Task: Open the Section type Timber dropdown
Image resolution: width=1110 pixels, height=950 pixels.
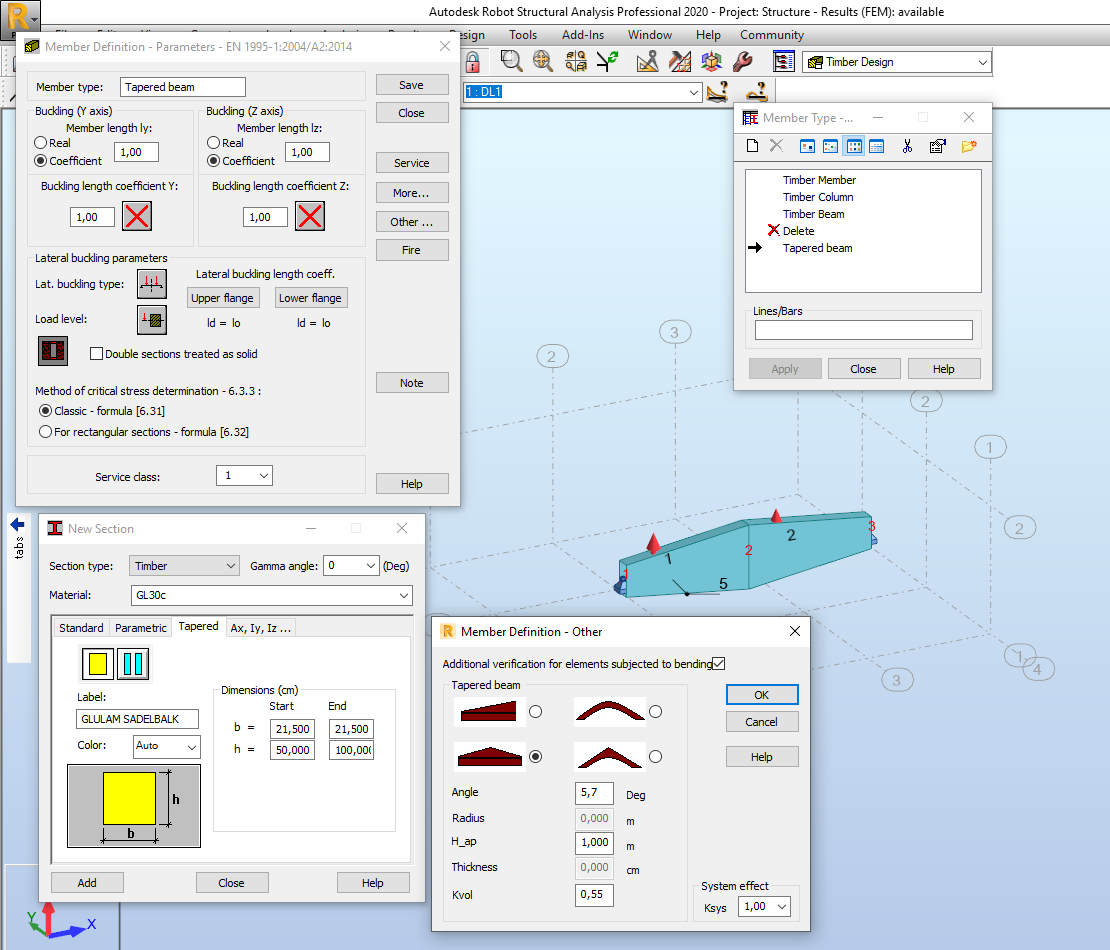Action: 184,566
